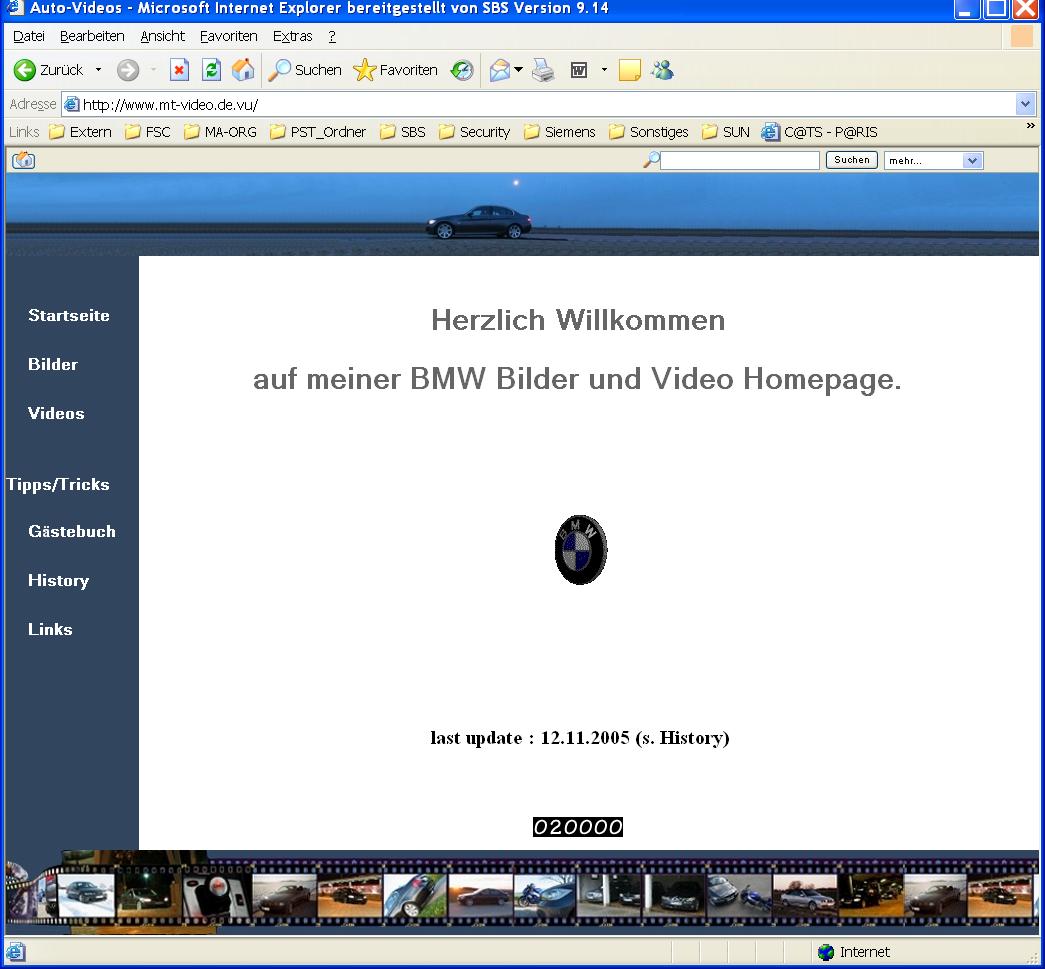Click the search toolbar text field

[740, 160]
